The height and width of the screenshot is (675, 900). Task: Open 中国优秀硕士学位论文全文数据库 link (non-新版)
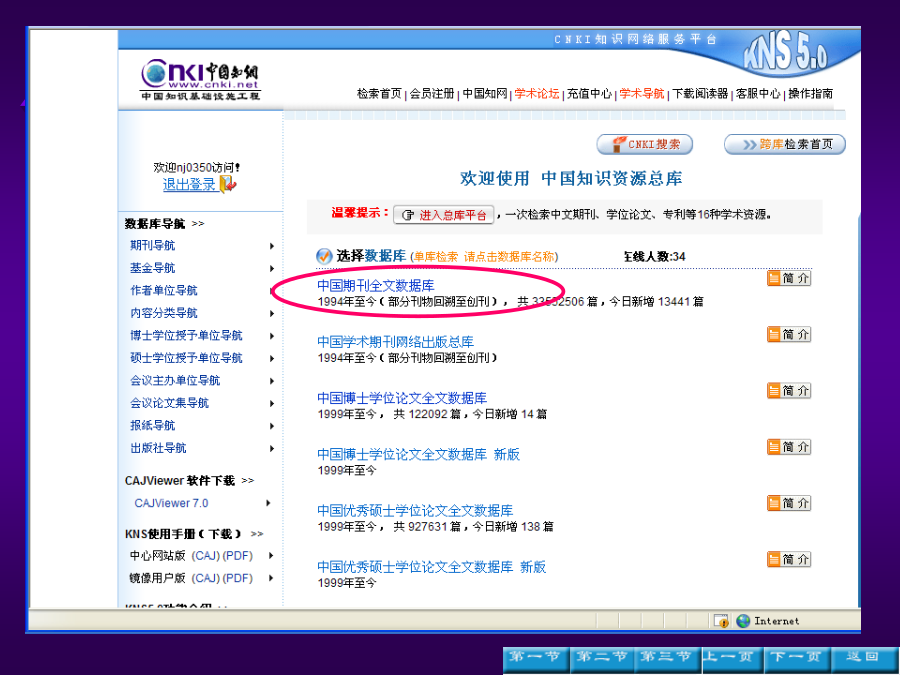(414, 510)
